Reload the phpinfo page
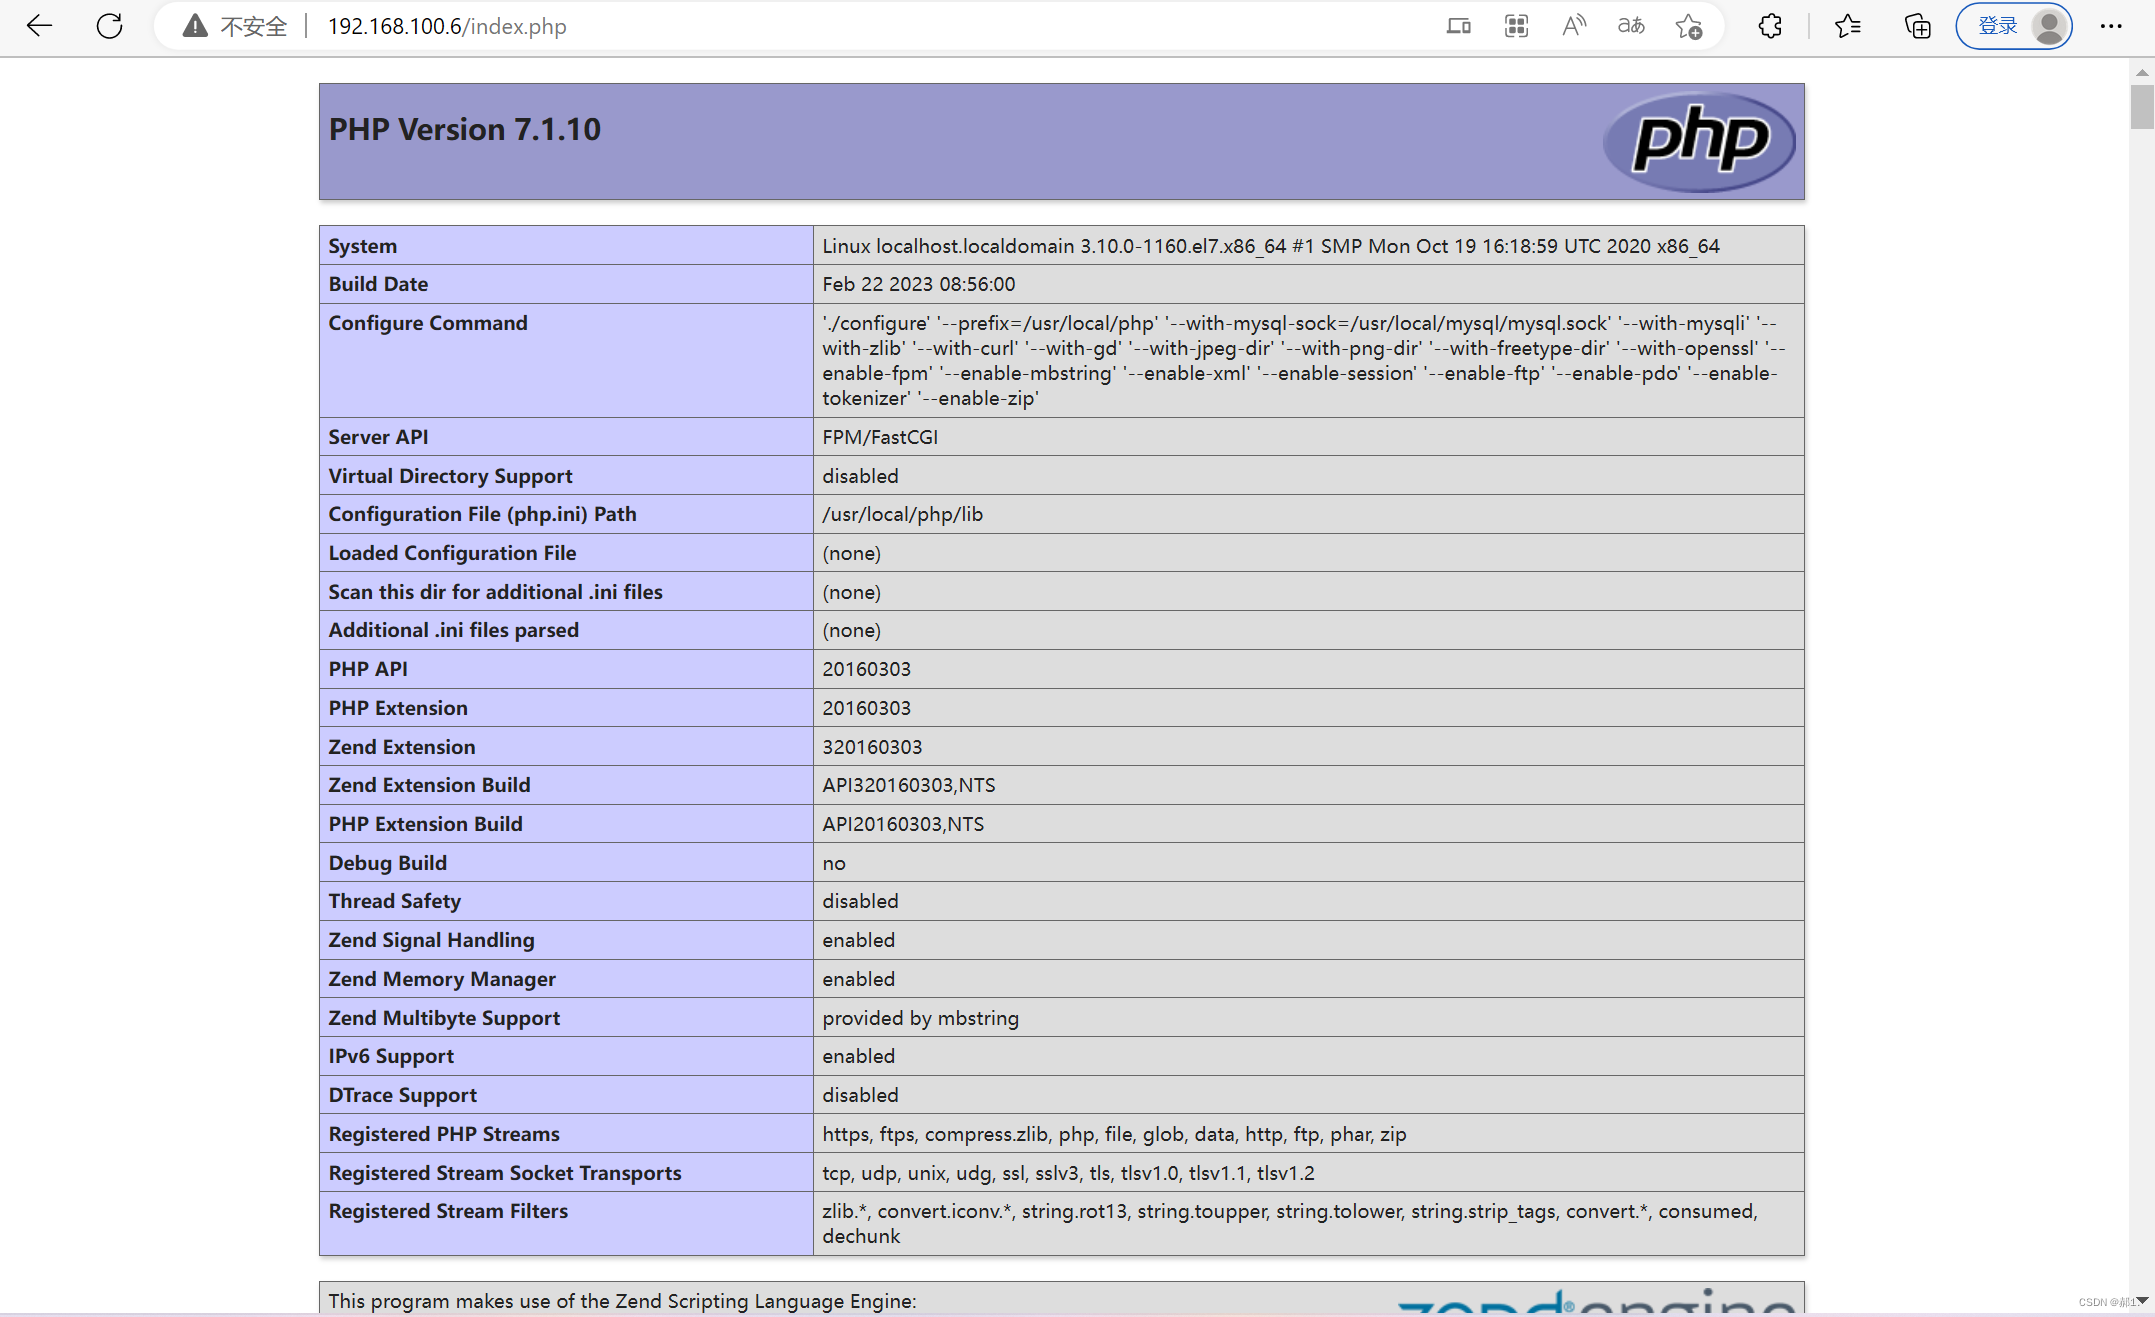2155x1317 pixels. point(109,26)
